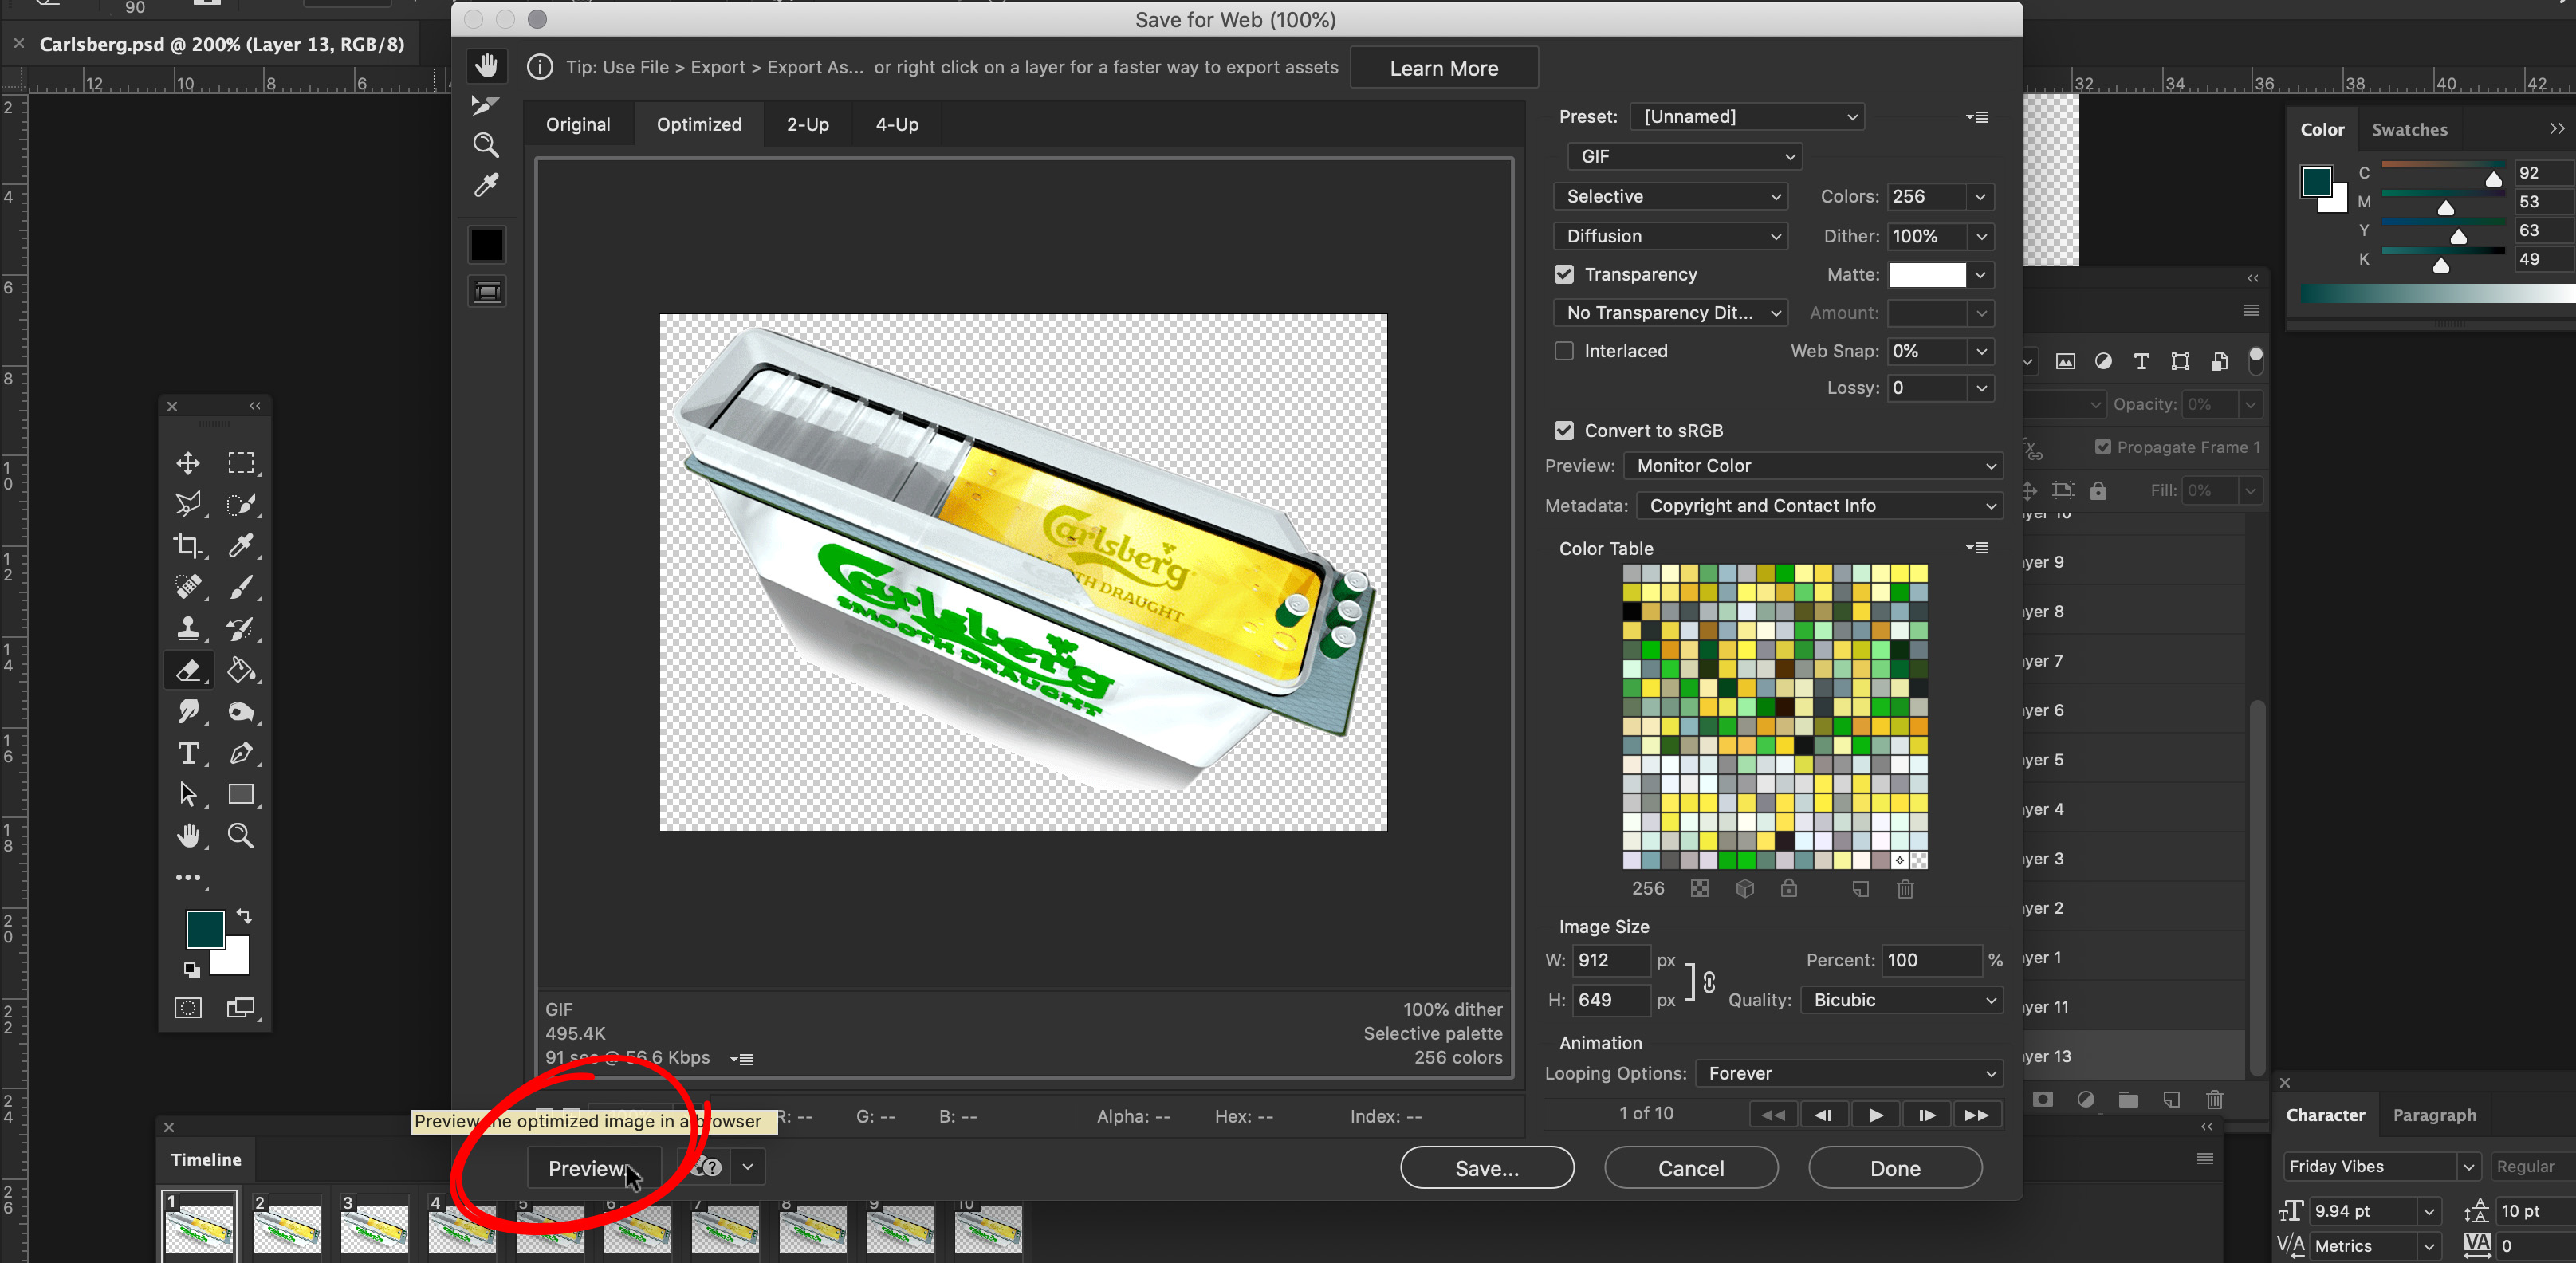Image resolution: width=2576 pixels, height=1263 pixels.
Task: Uncheck the Transparency checkbox
Action: point(1564,274)
